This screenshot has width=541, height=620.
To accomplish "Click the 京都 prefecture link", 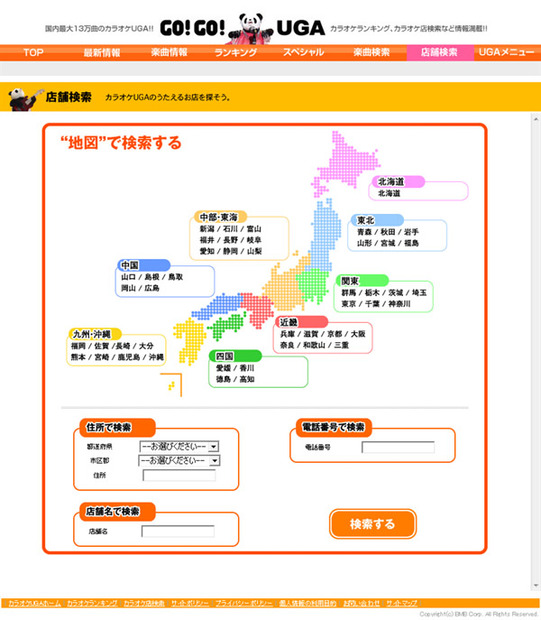I will pyautogui.click(x=335, y=334).
